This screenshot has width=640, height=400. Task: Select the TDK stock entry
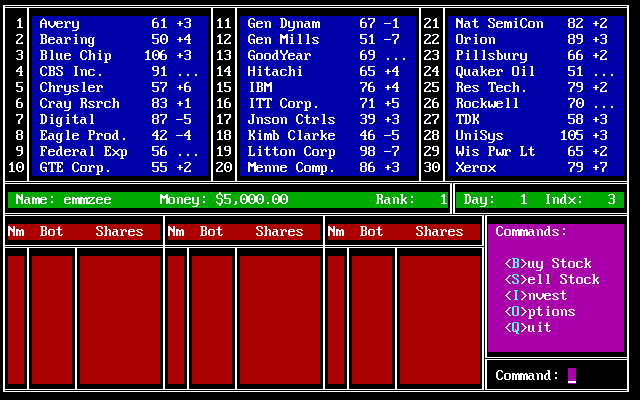(536, 119)
